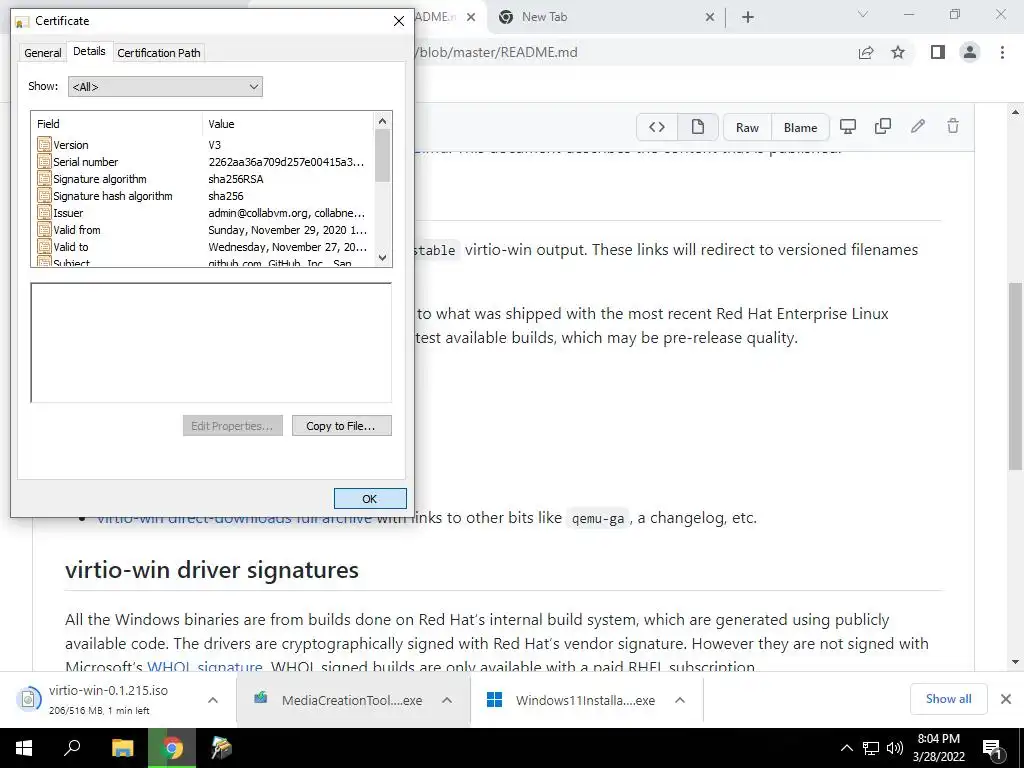Click Copy to File button
Viewport: 1024px width, 768px height.
pyautogui.click(x=342, y=426)
